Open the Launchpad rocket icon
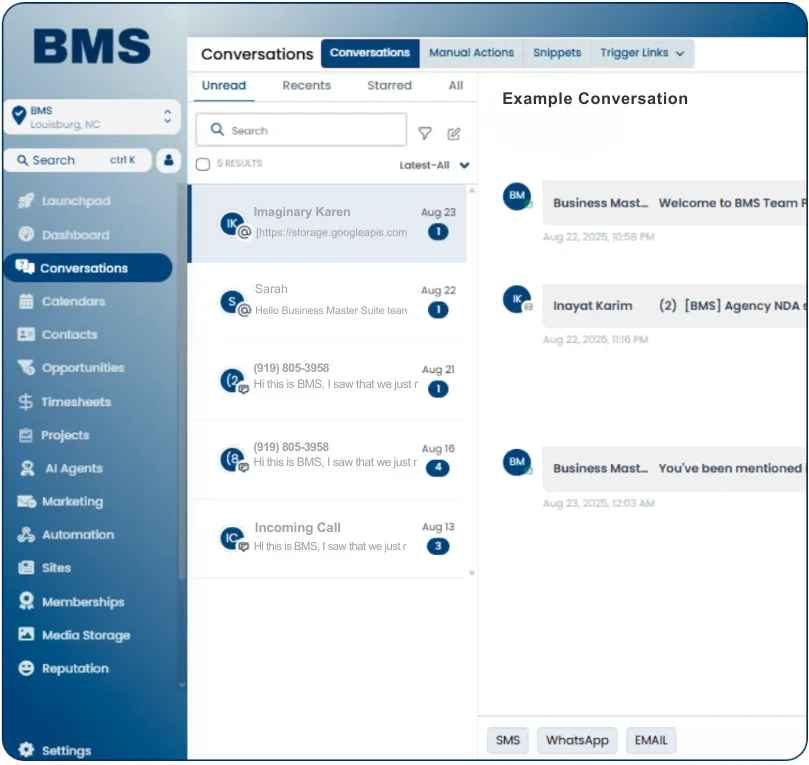This screenshot has height=765, width=809. point(26,201)
